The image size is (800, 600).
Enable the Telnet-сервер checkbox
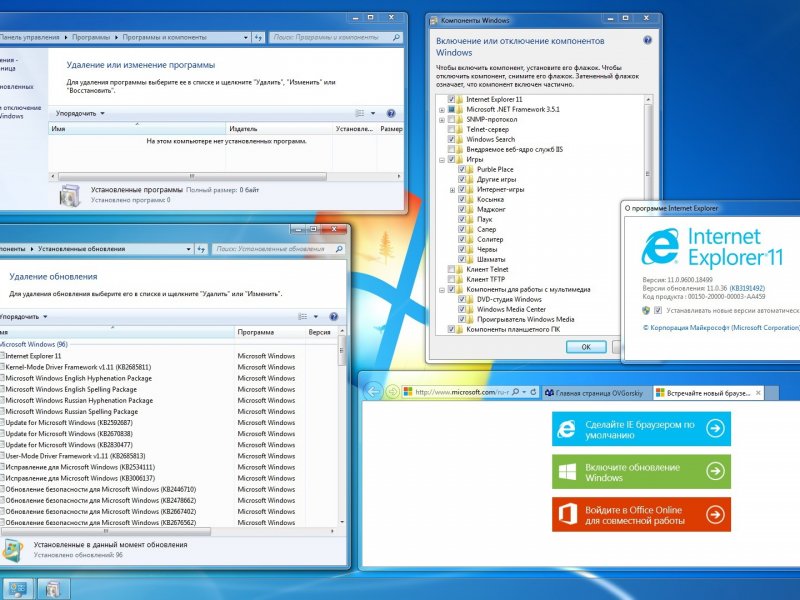pyautogui.click(x=451, y=130)
